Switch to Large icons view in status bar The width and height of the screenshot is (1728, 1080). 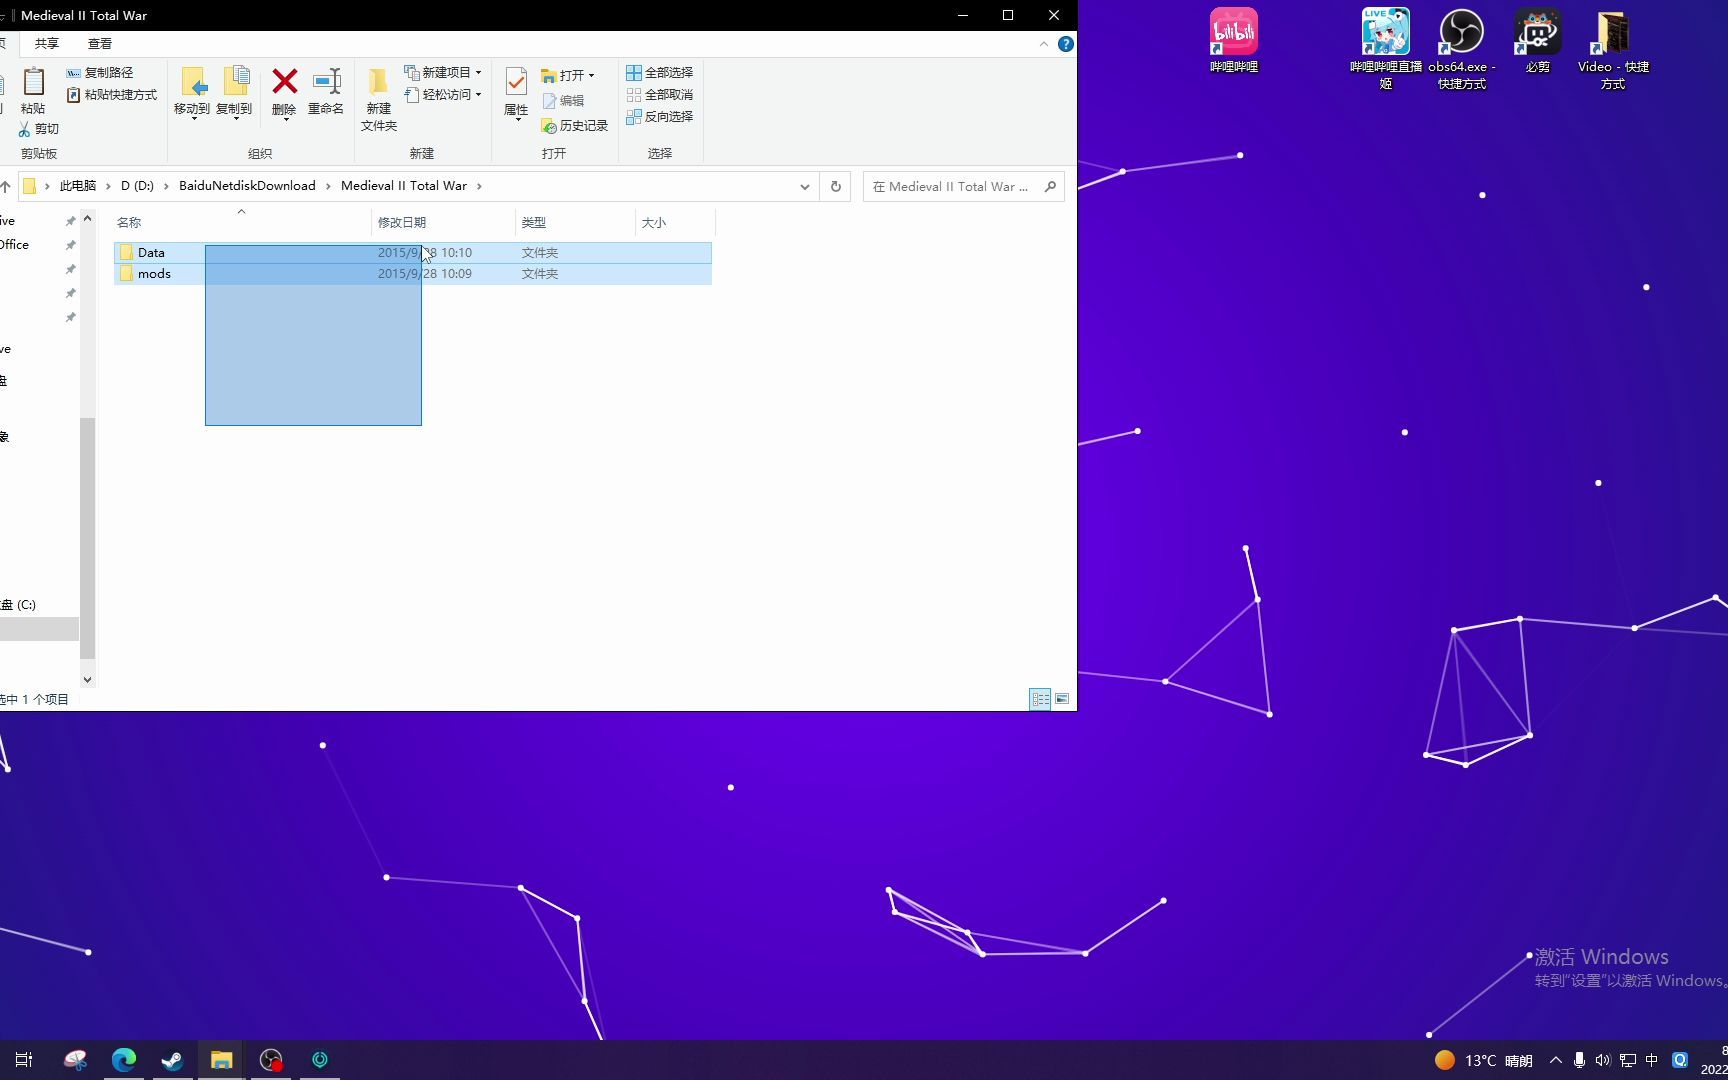1062,699
